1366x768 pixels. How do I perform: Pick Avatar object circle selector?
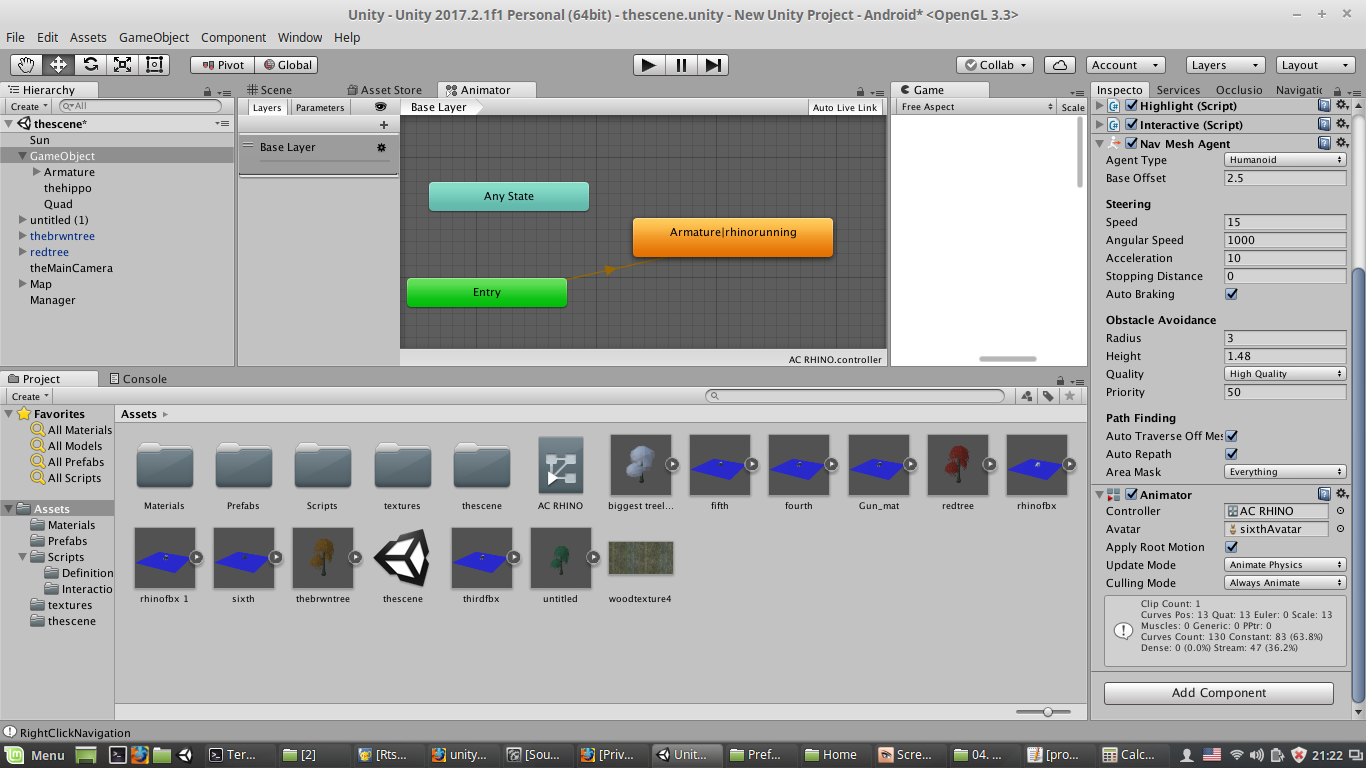coord(1341,529)
